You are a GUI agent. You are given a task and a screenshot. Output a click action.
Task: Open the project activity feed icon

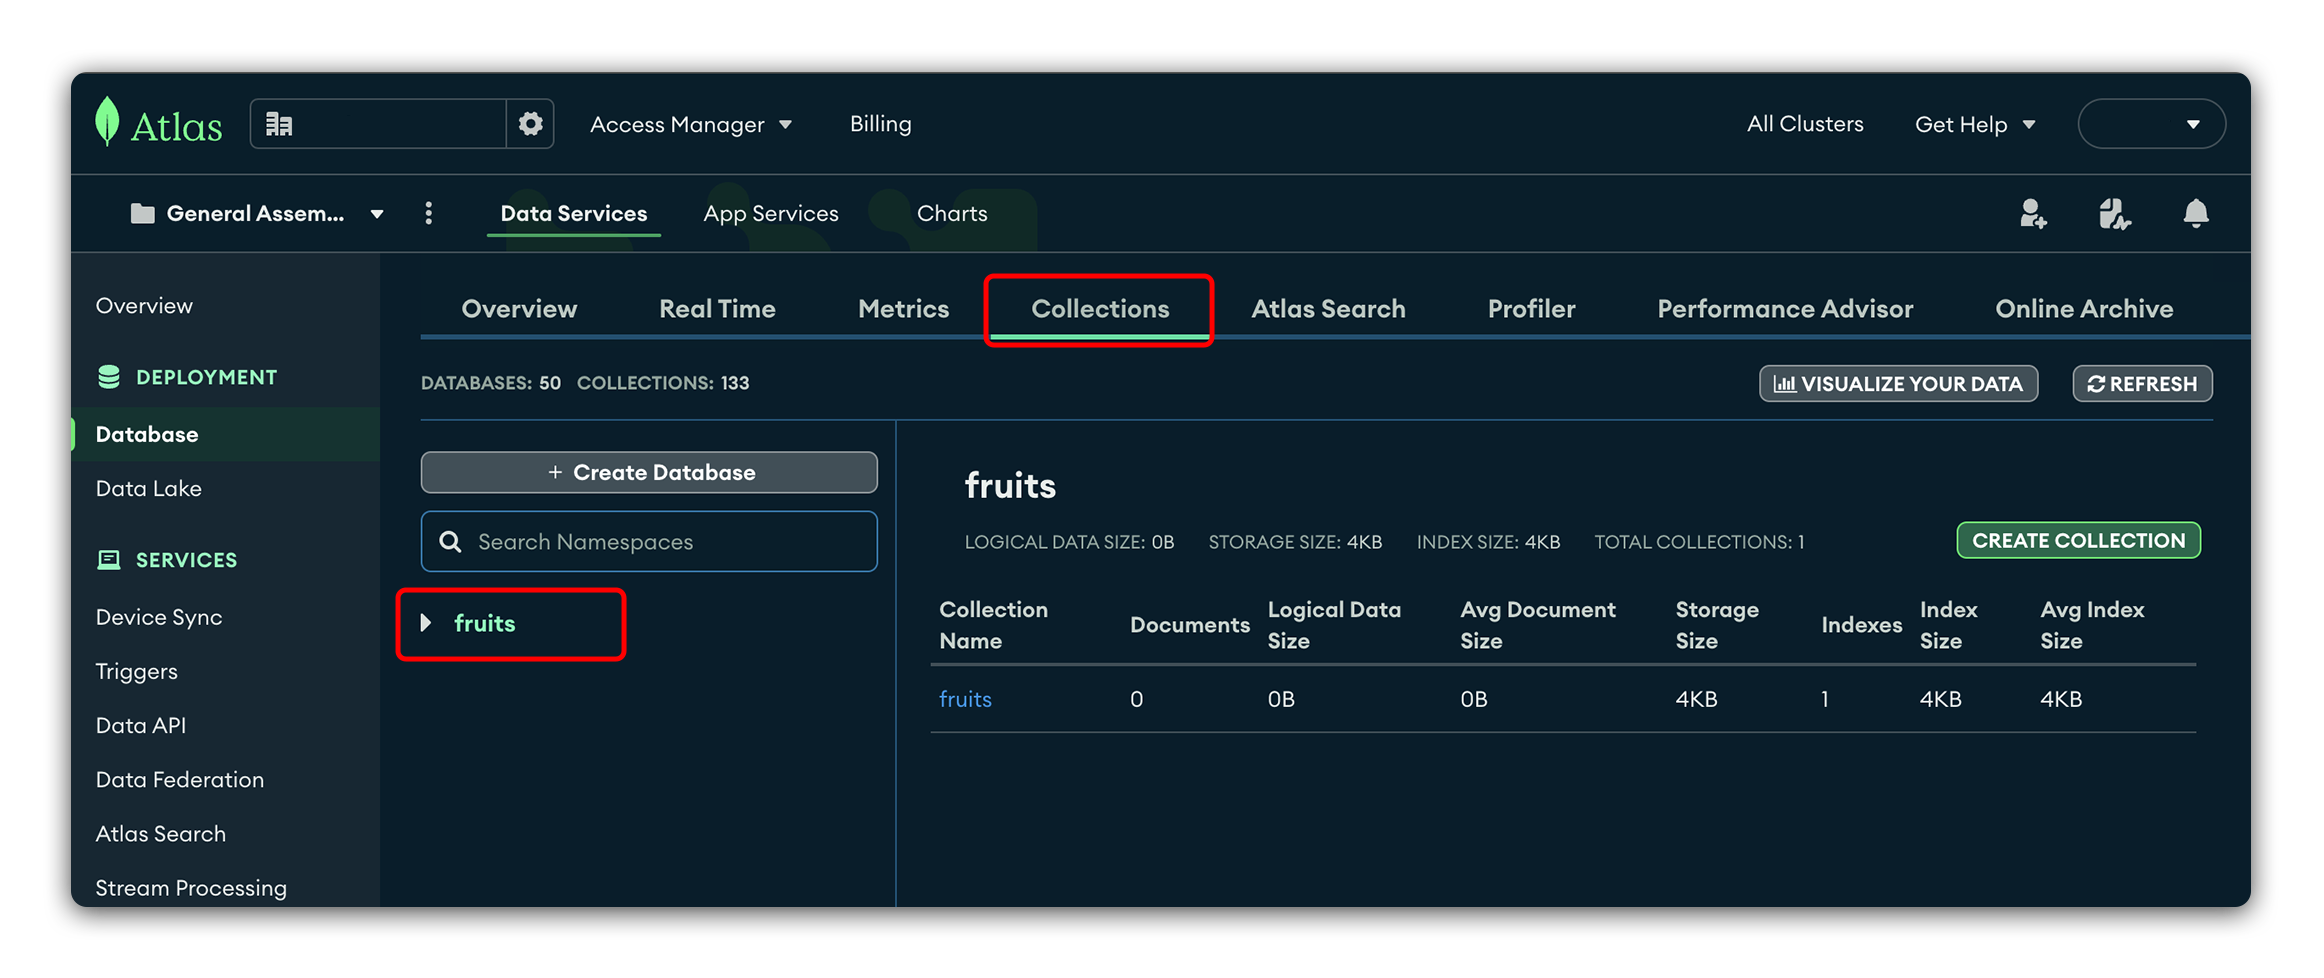tap(2113, 214)
